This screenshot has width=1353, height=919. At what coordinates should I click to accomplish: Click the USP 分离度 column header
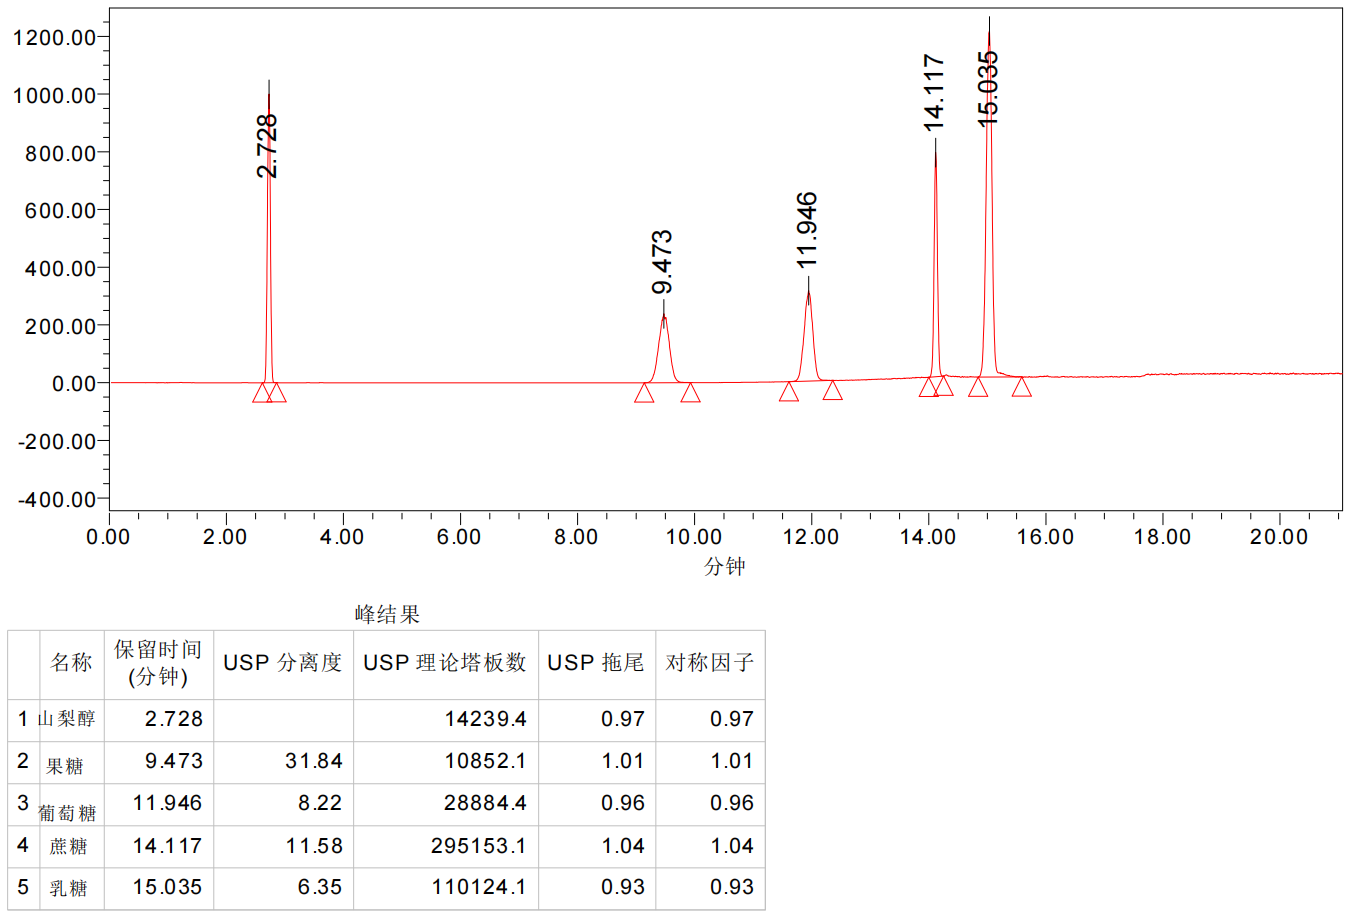coord(283,663)
